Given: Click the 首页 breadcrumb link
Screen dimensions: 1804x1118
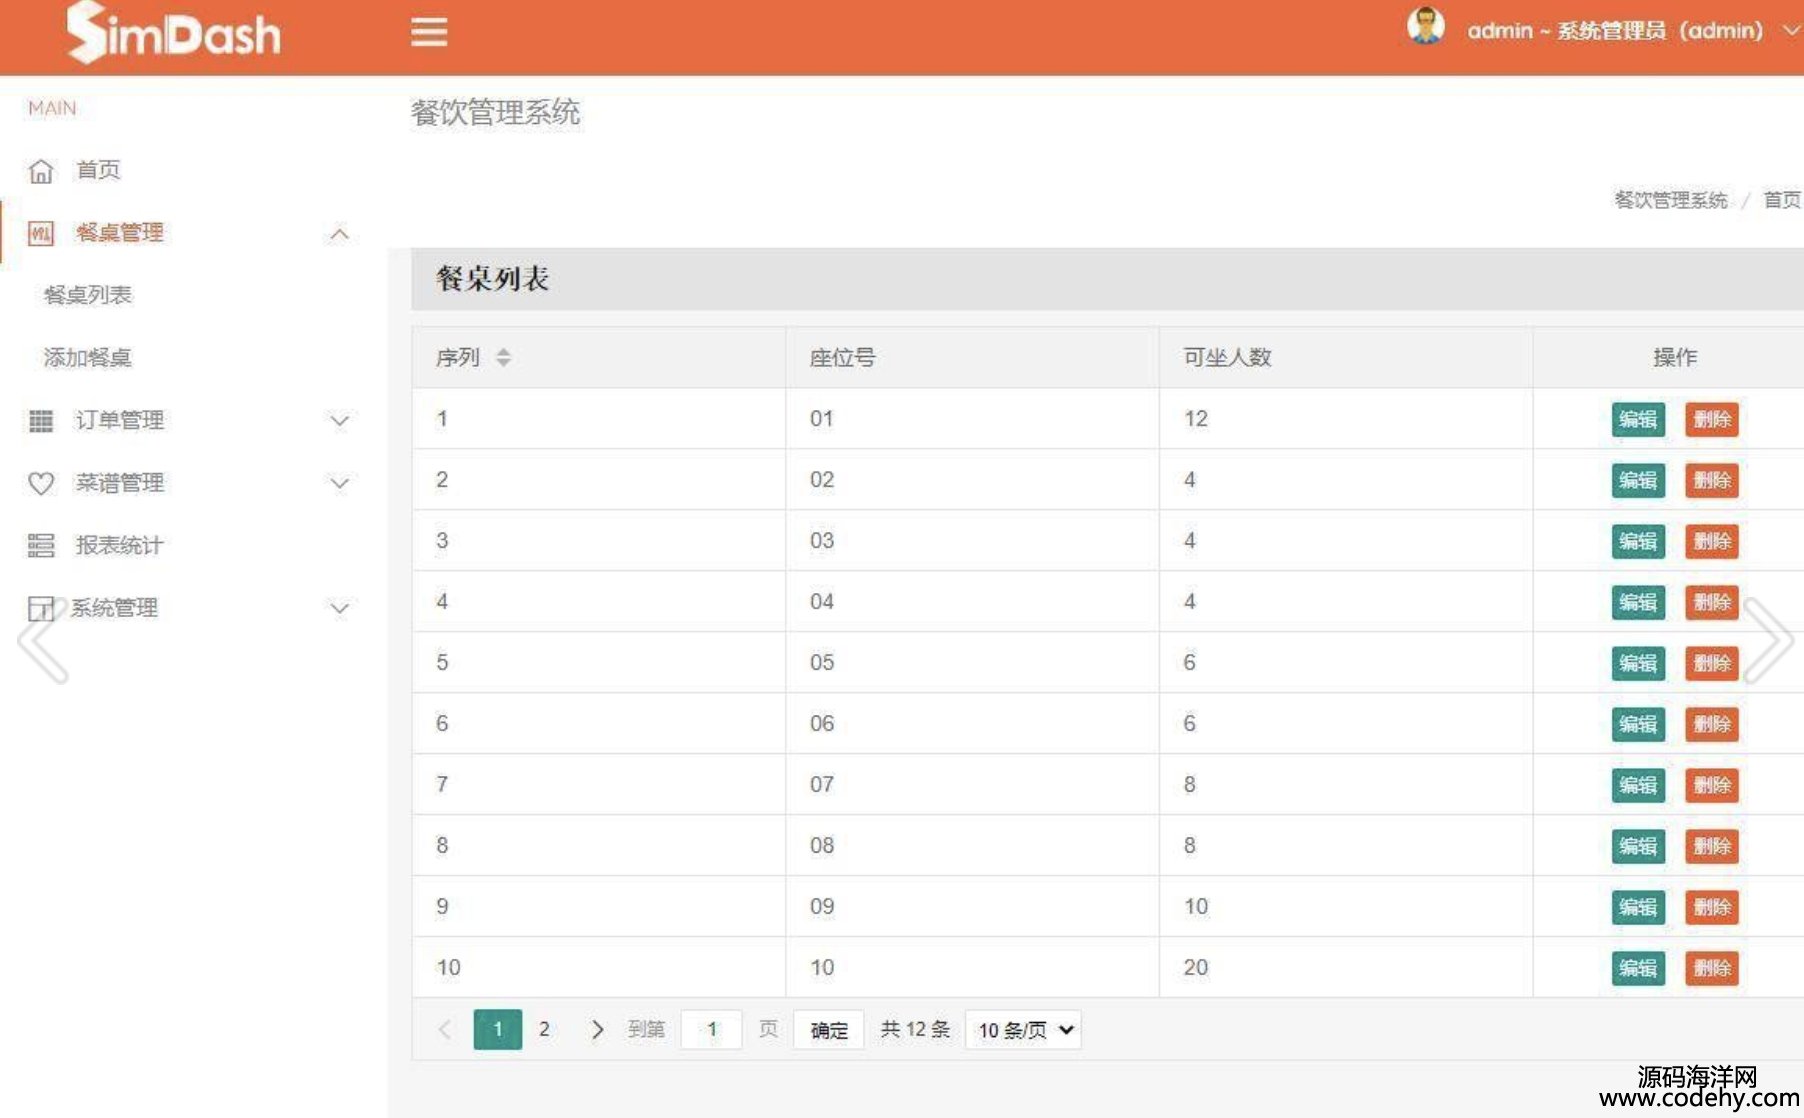Looking at the screenshot, I should point(1780,200).
